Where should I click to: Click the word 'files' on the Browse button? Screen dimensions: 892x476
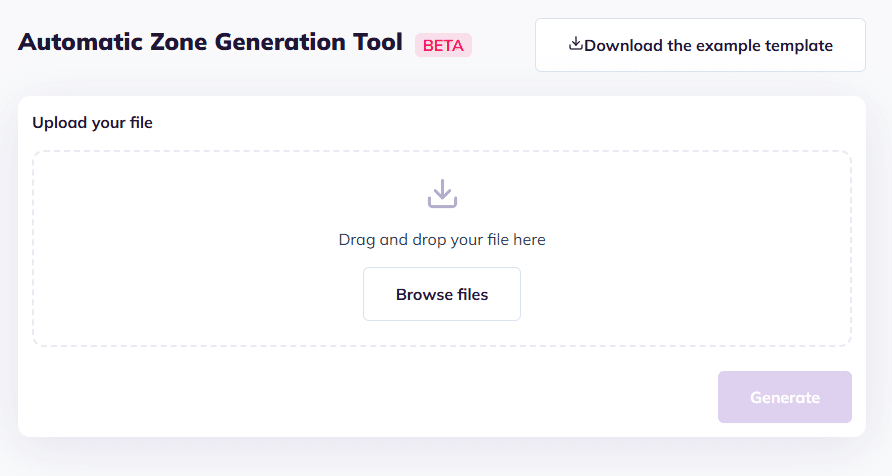coord(472,294)
